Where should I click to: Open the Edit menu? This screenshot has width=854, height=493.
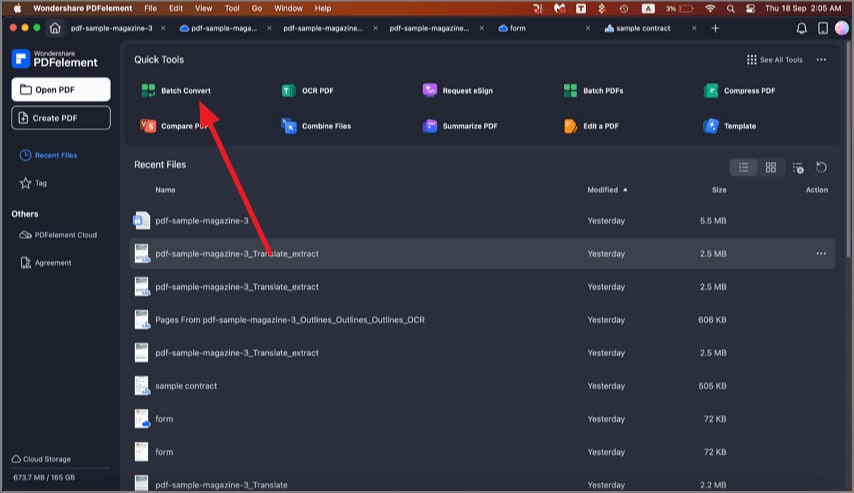point(176,8)
